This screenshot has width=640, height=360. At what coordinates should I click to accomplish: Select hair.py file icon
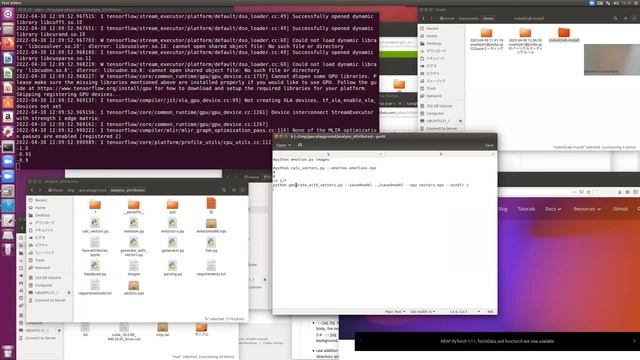coord(211,242)
